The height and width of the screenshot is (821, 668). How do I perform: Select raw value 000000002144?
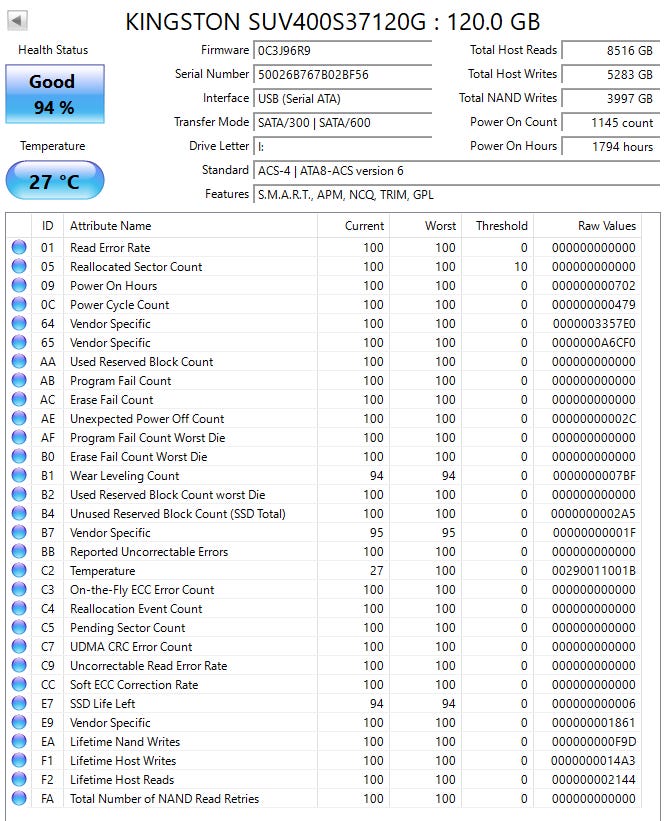click(594, 780)
